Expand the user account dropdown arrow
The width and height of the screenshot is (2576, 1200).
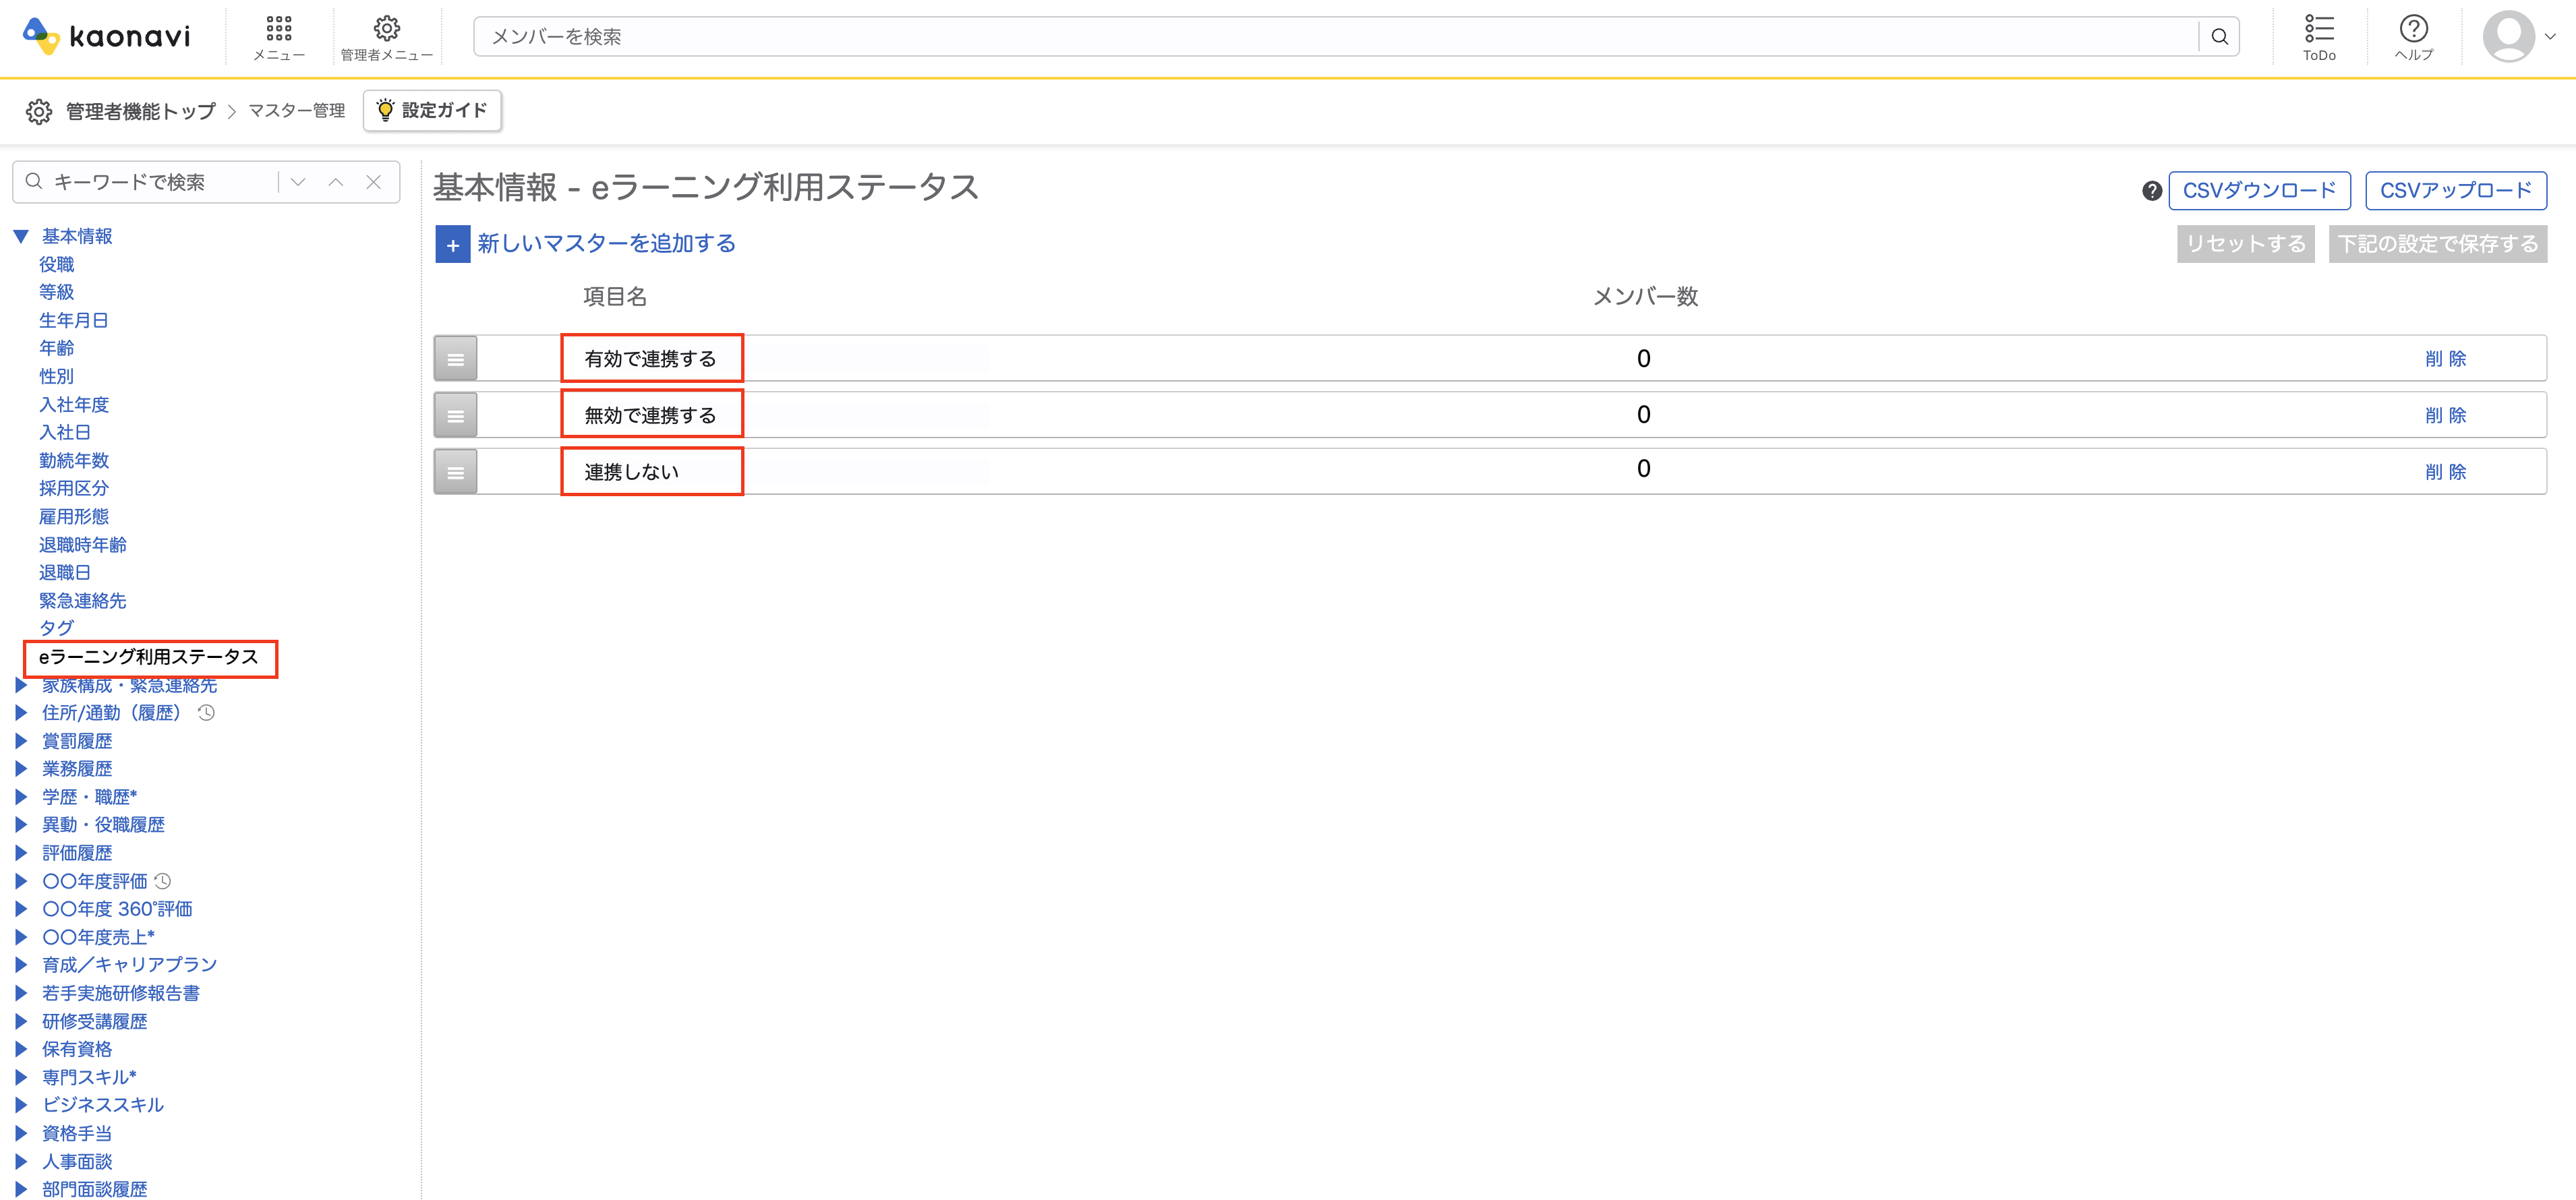pyautogui.click(x=2551, y=37)
